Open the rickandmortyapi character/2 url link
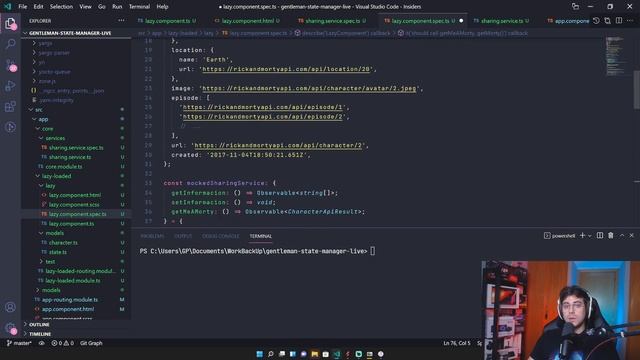 pos(278,145)
